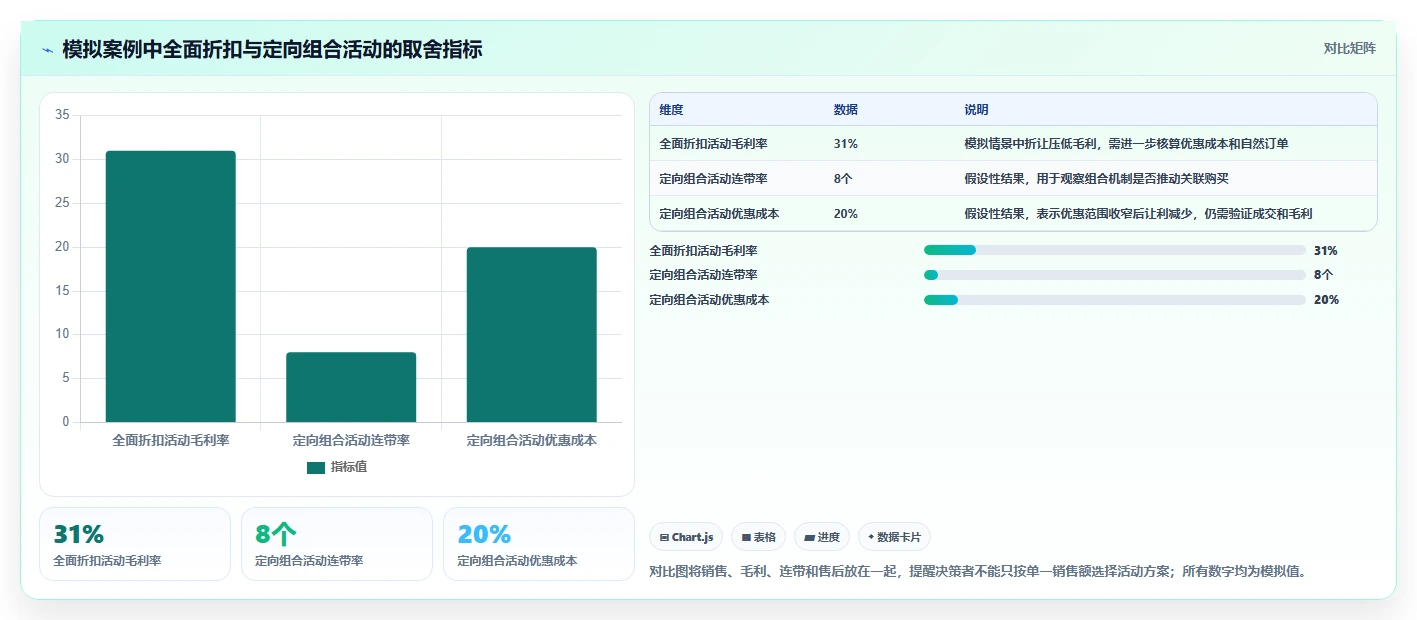
Task: Click the 数据 table column header
Action: coord(845,110)
